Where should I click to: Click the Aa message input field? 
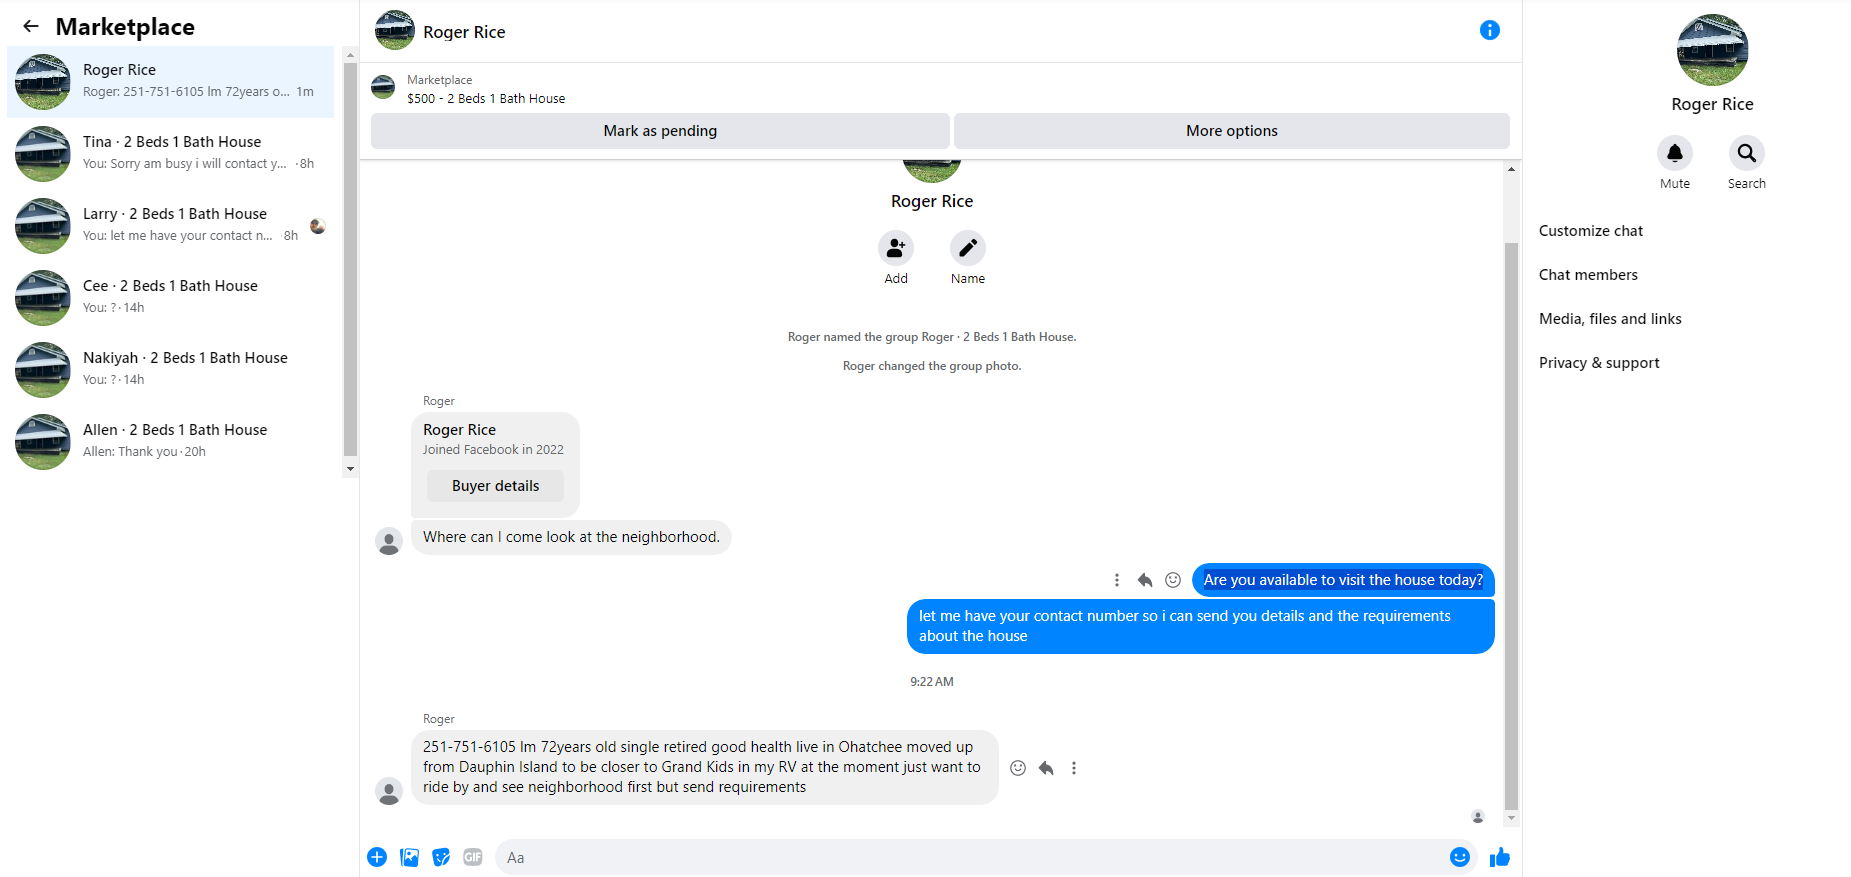968,857
